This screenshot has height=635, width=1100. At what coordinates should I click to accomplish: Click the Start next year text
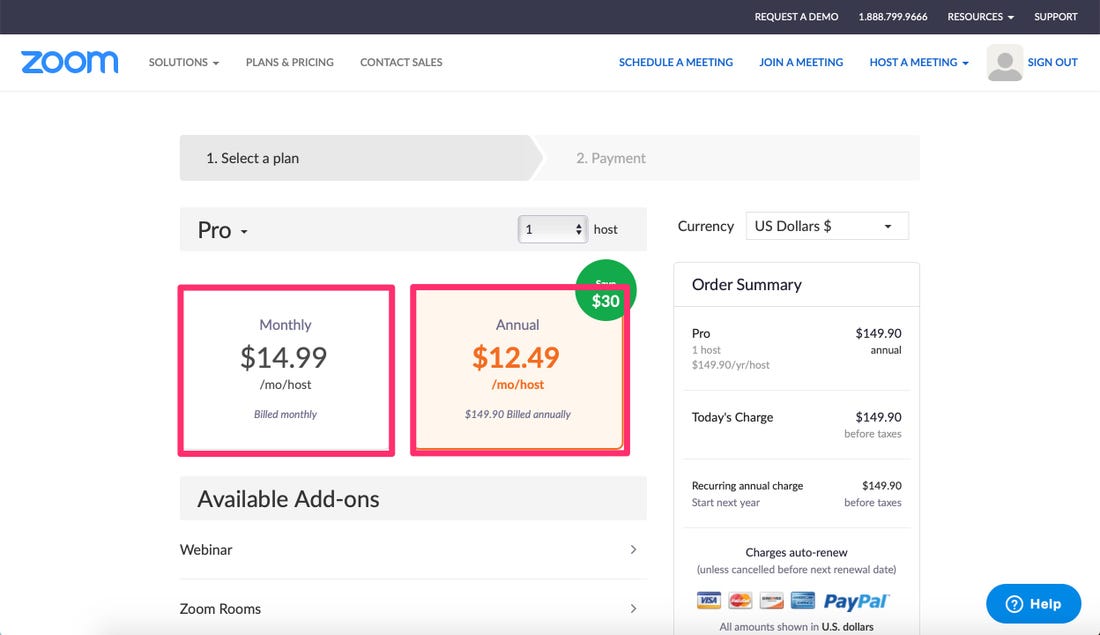(725, 502)
